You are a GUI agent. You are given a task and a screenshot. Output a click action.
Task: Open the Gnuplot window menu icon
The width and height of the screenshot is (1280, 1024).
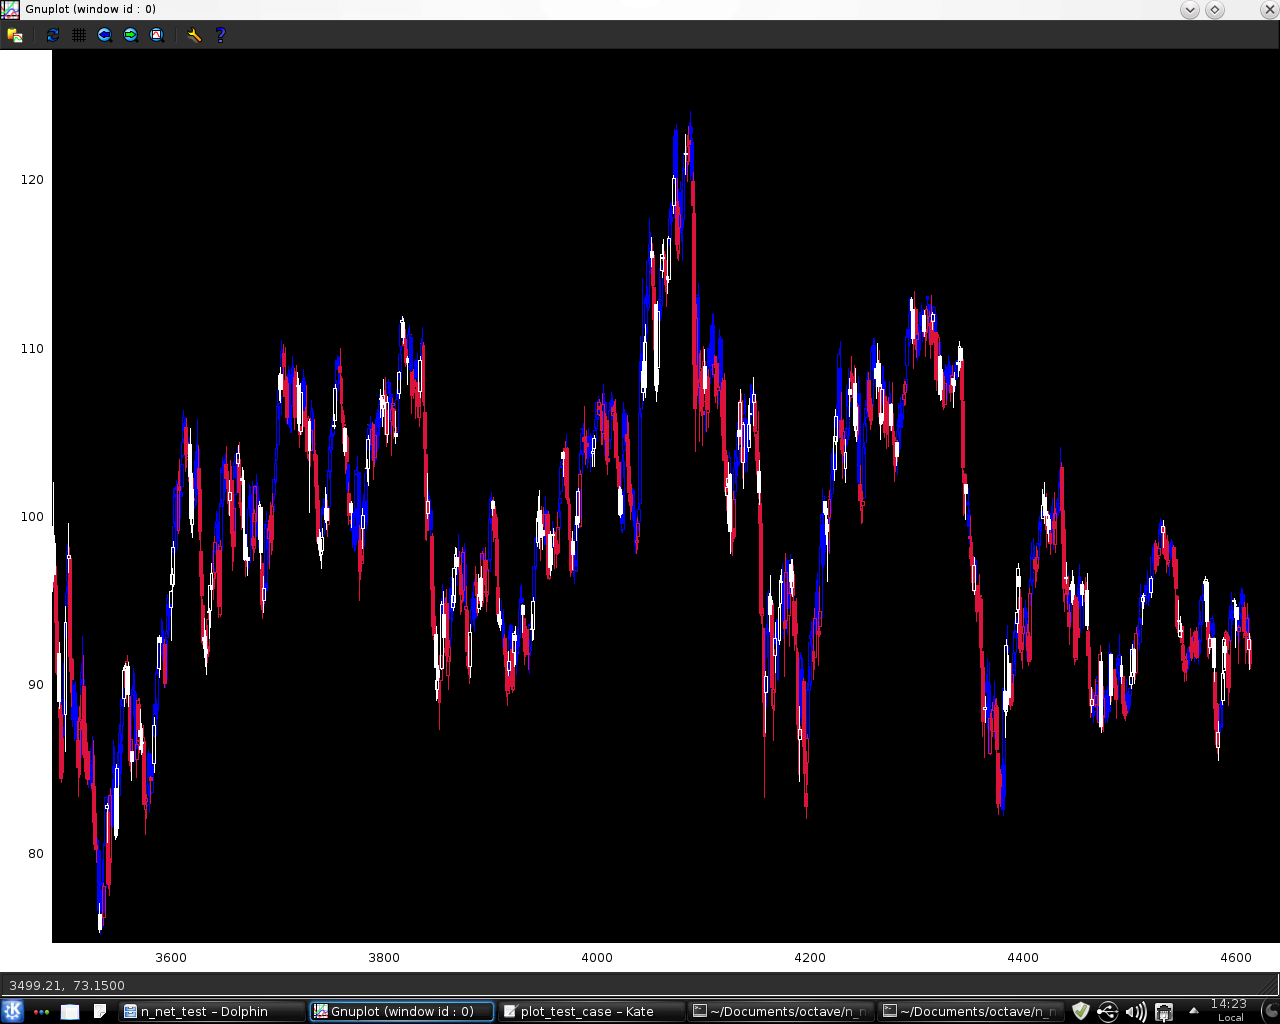tap(10, 9)
